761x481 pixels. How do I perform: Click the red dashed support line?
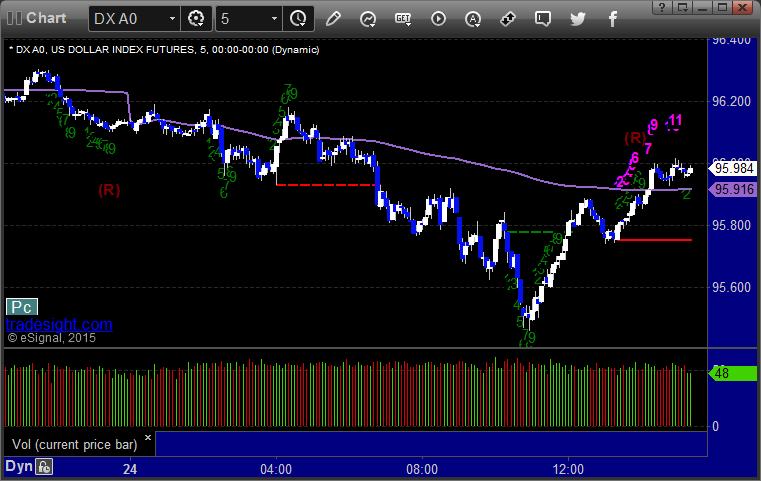click(325, 185)
